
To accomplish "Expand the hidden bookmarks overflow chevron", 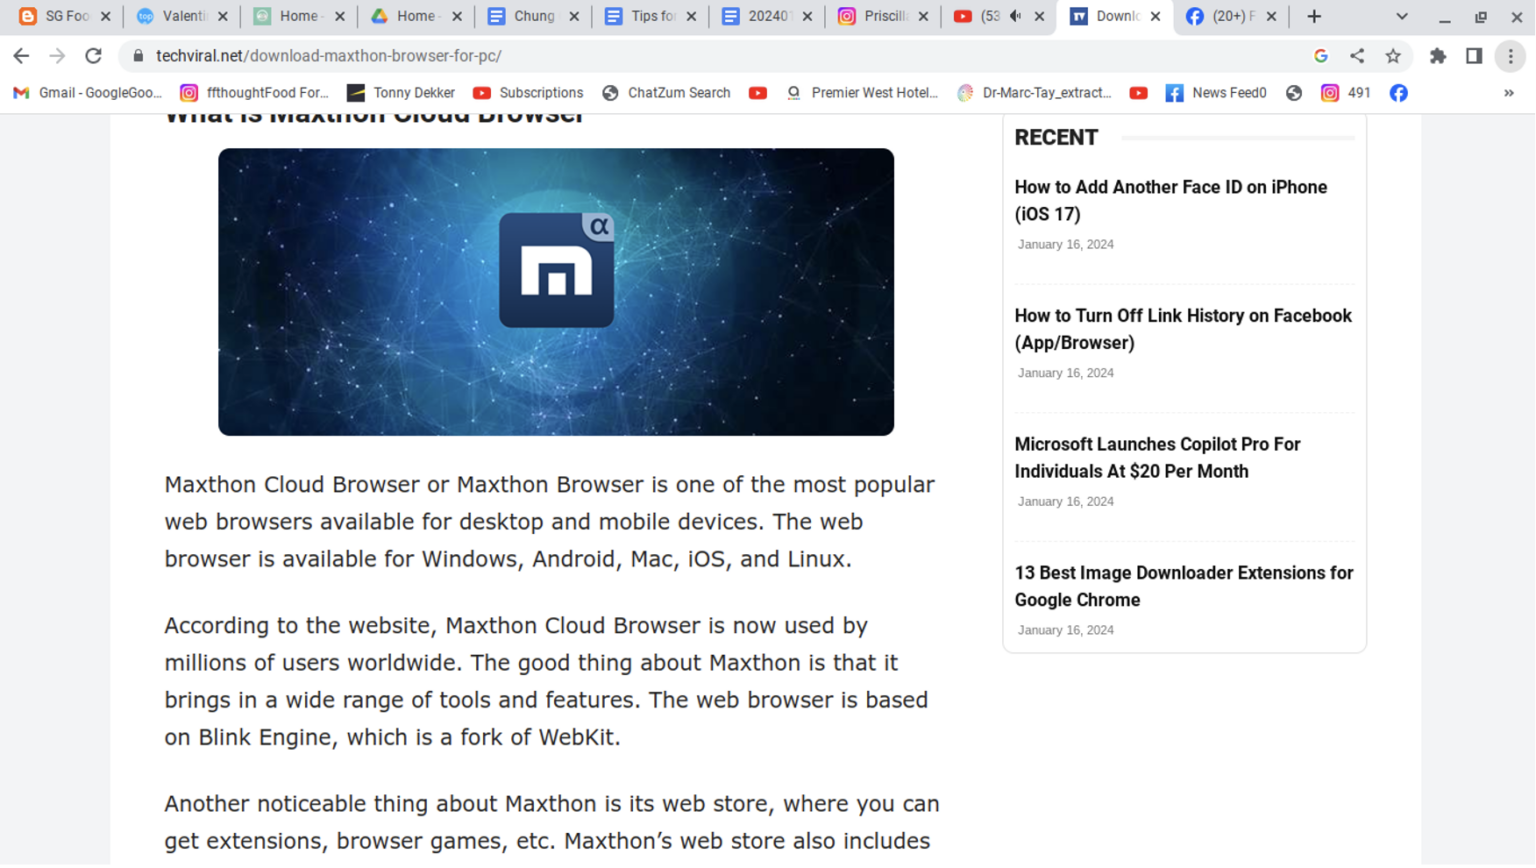I will click(x=1508, y=92).
